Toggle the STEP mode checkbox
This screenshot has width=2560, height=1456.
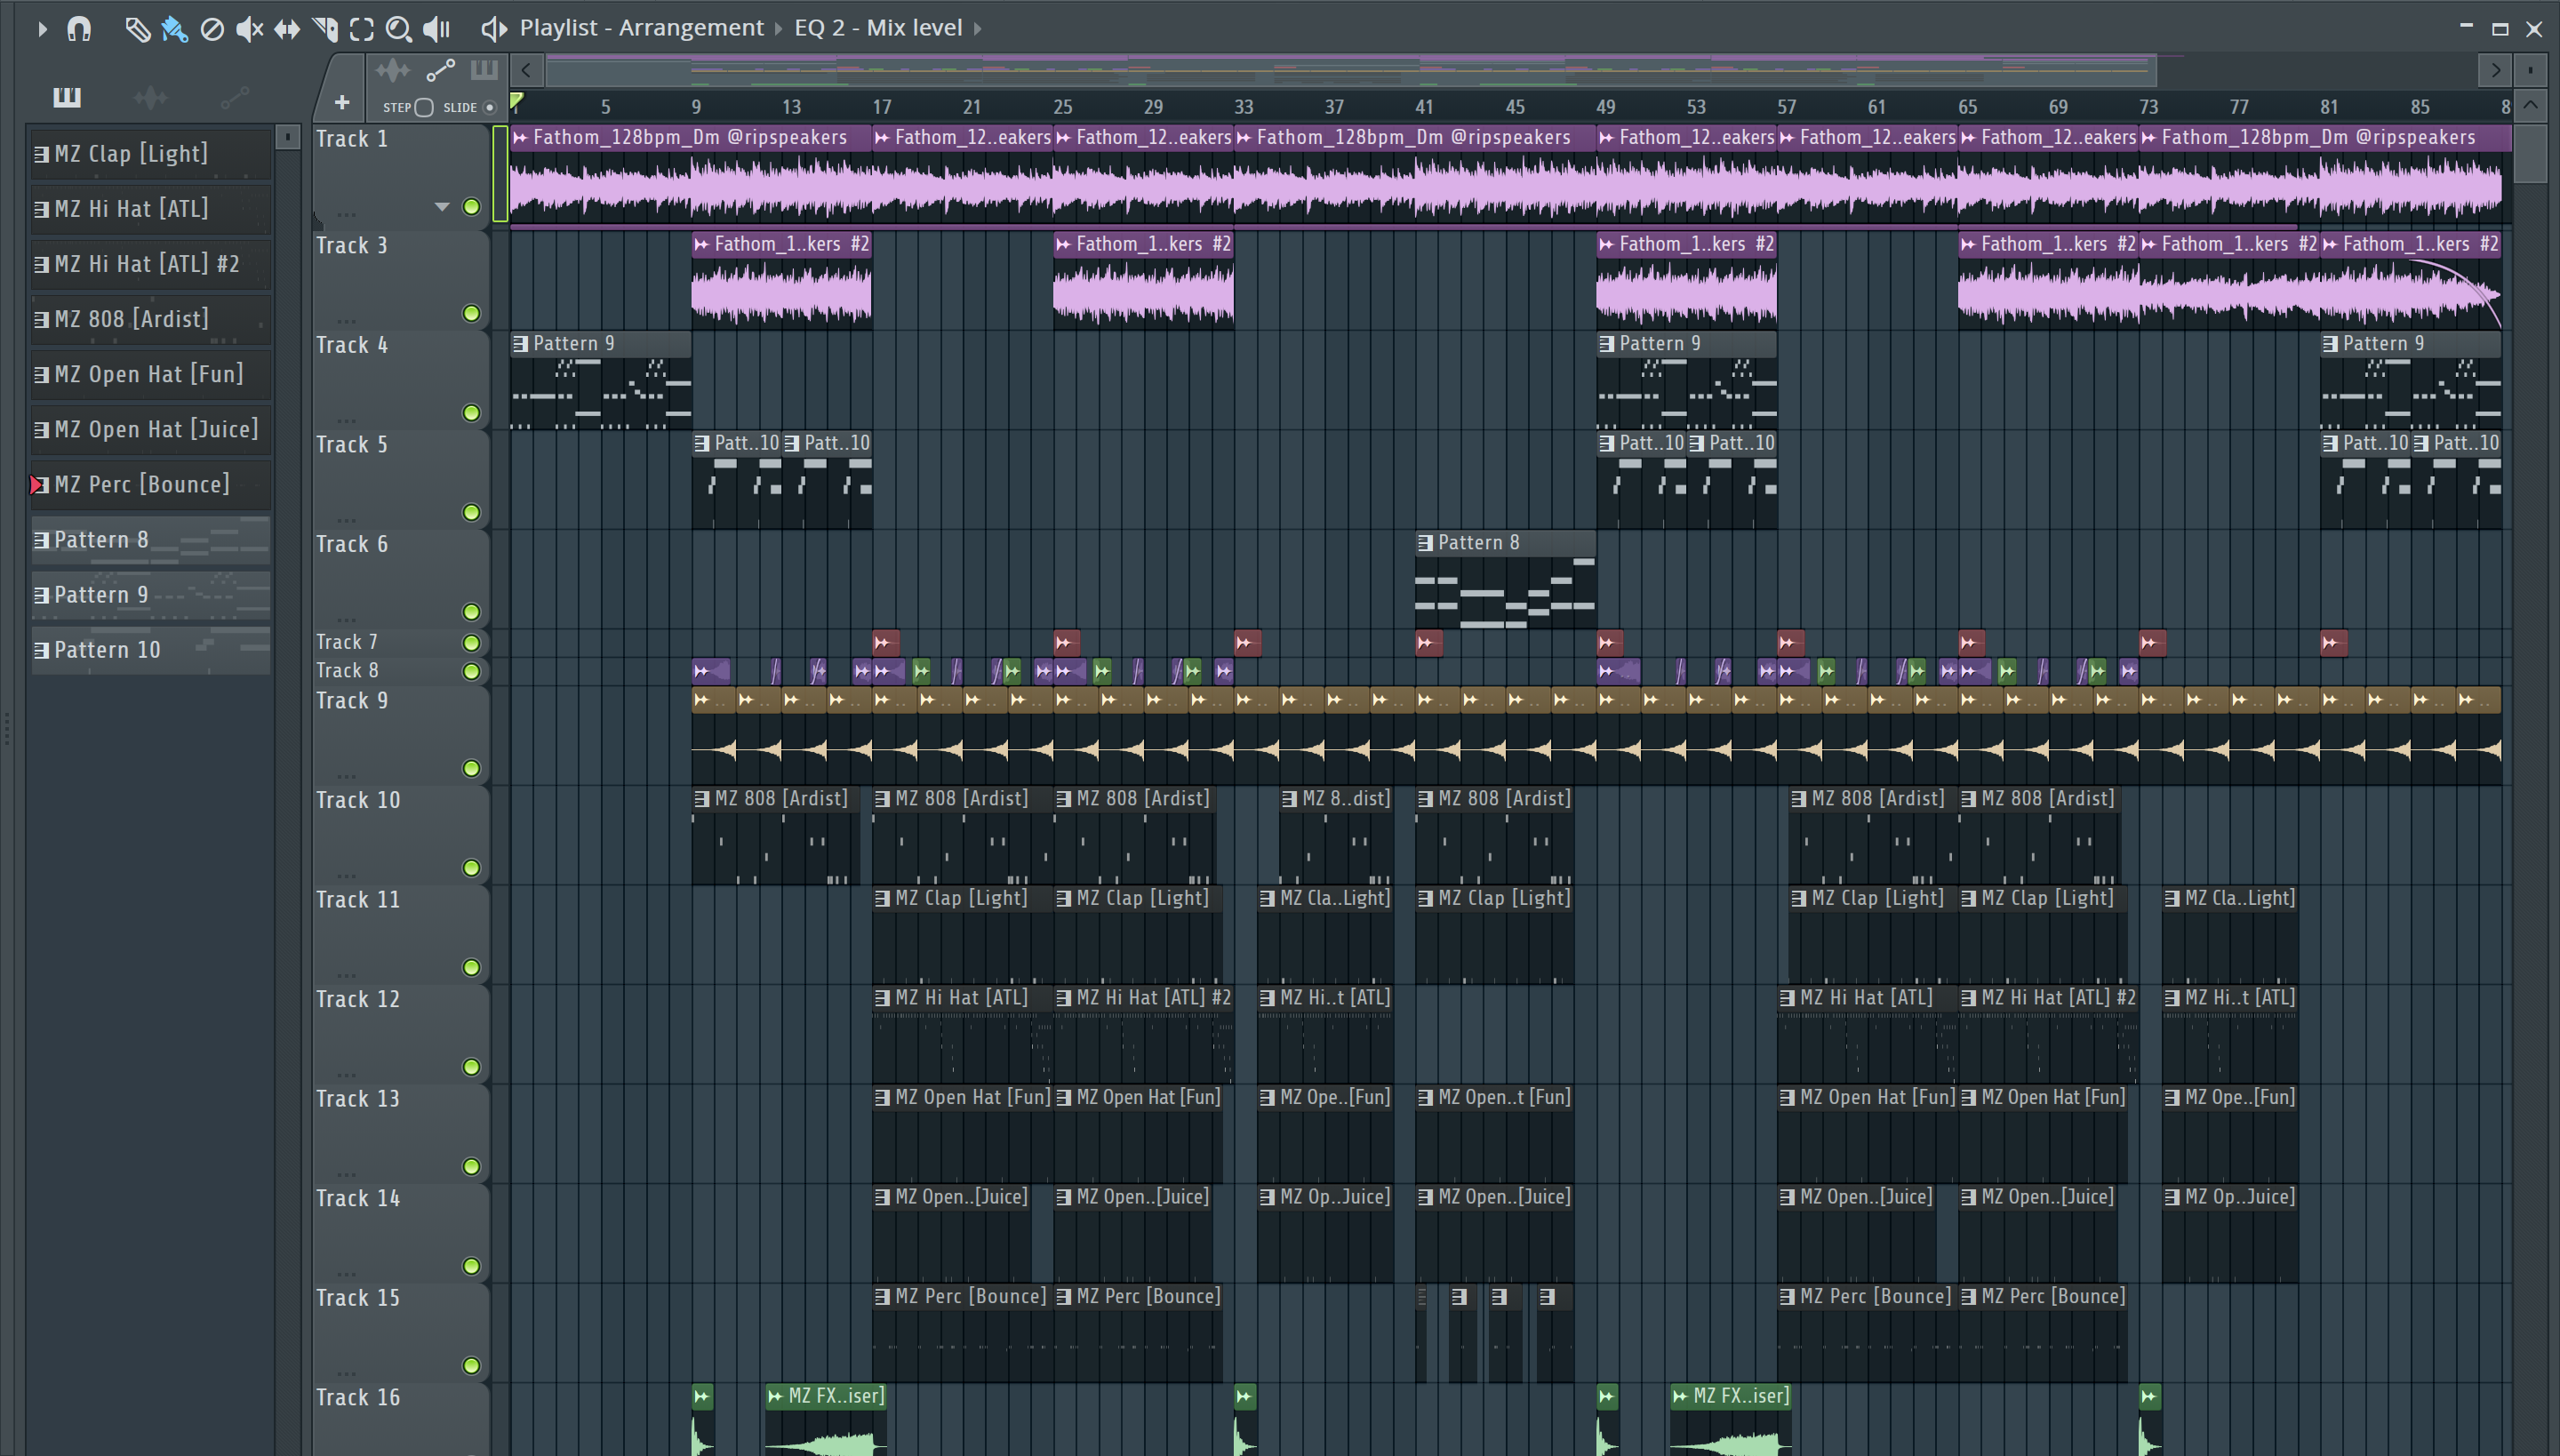424,107
